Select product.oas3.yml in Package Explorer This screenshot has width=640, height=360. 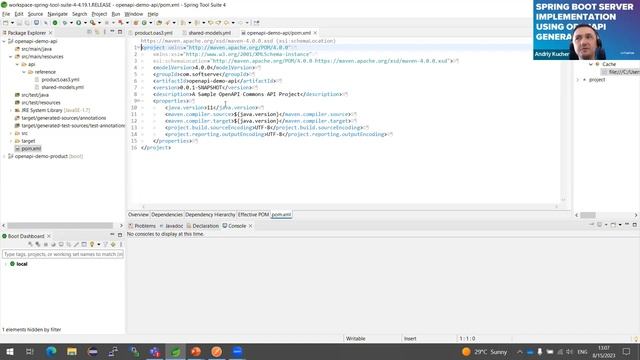(60, 80)
